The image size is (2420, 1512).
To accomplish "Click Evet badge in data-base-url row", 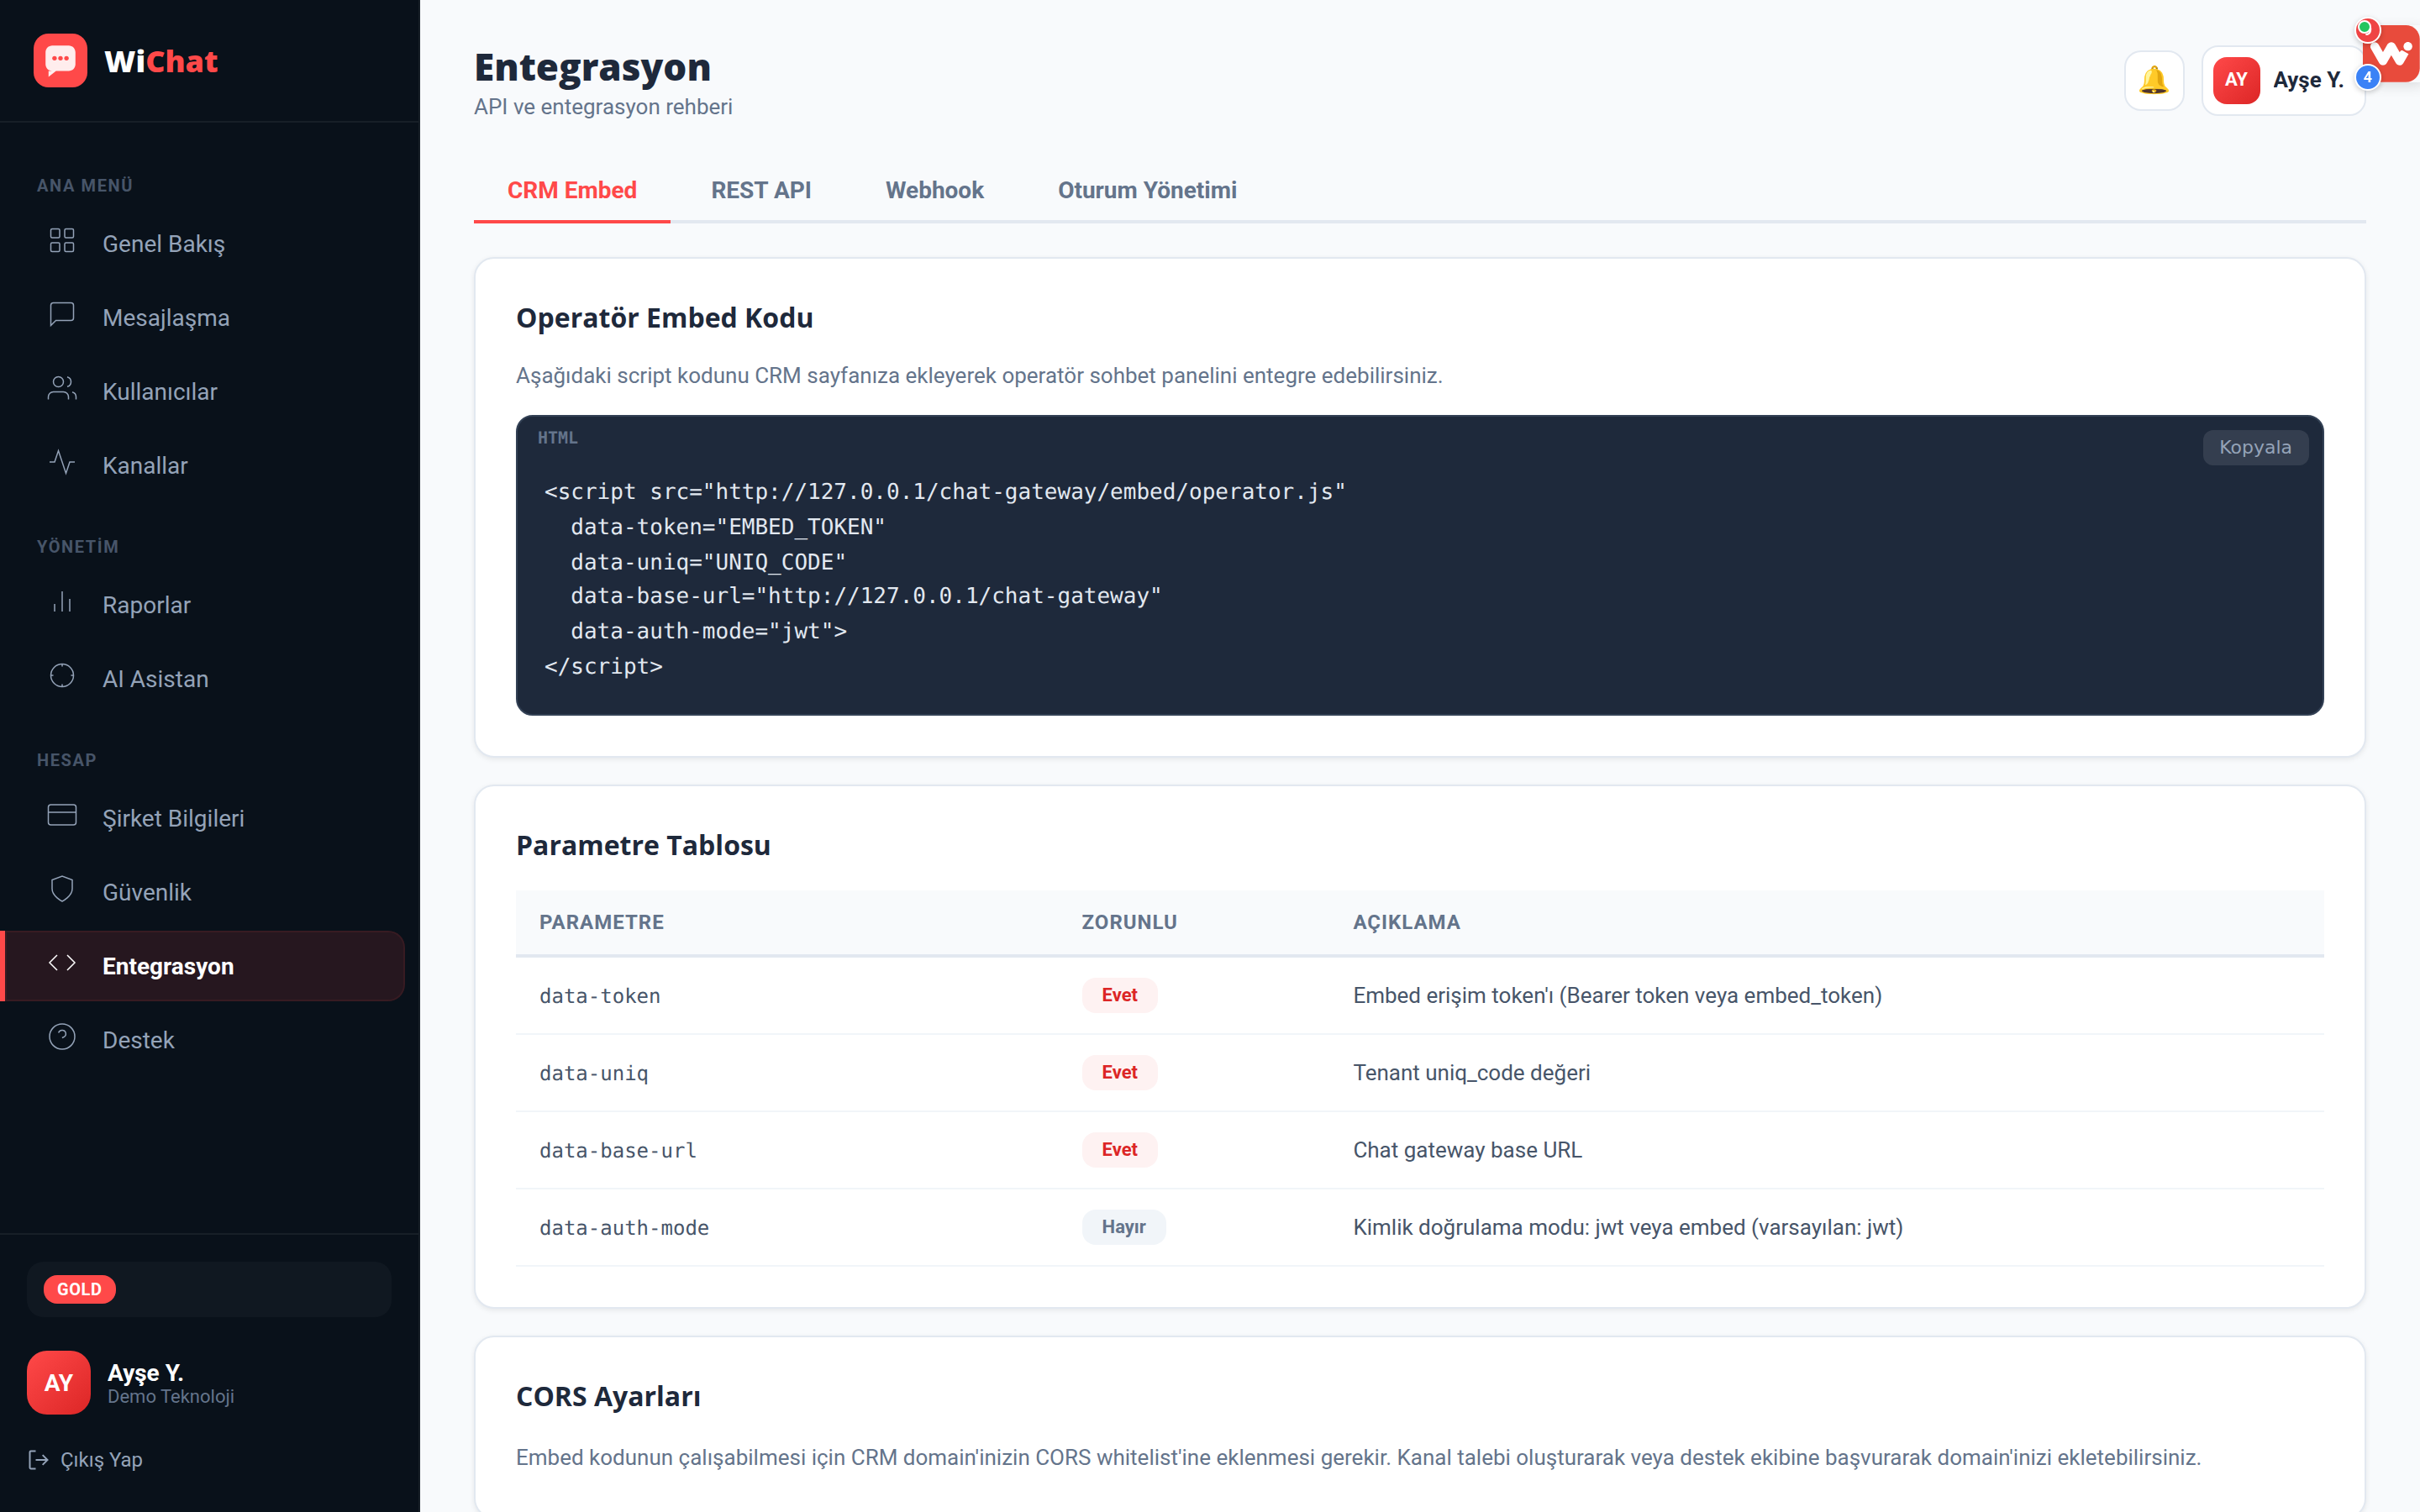I will click(1119, 1149).
